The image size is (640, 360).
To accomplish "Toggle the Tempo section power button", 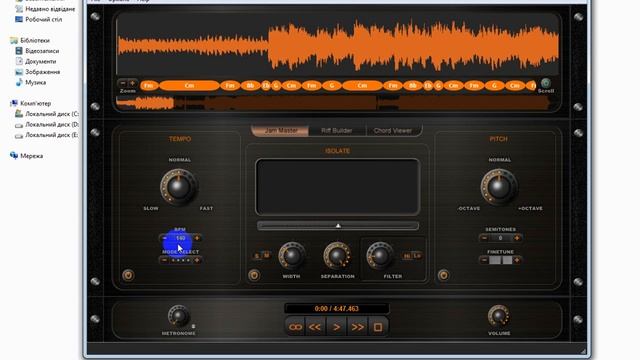I will [128, 275].
